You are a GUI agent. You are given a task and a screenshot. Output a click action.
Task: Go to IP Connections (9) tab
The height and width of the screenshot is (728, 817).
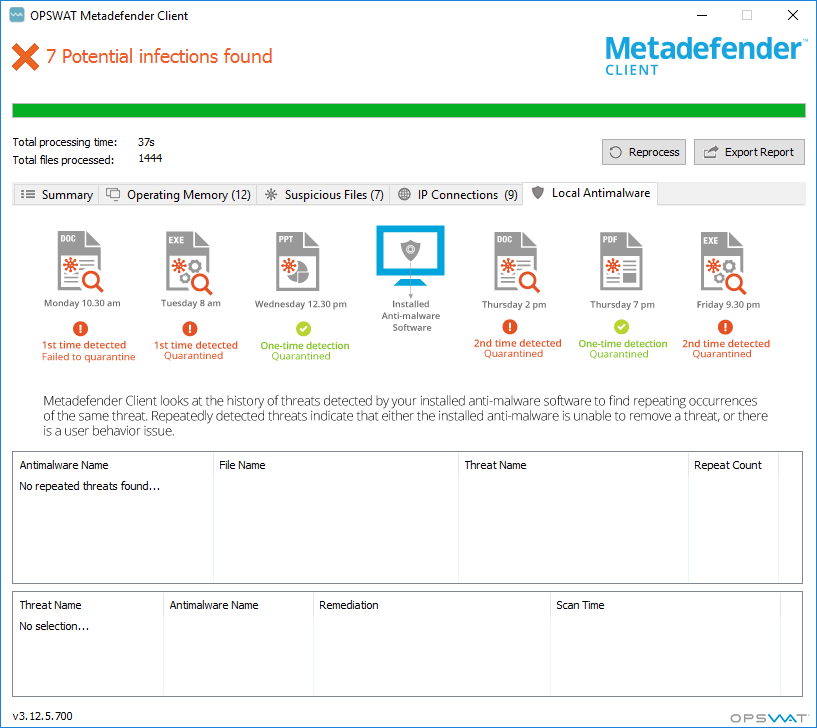coord(457,194)
